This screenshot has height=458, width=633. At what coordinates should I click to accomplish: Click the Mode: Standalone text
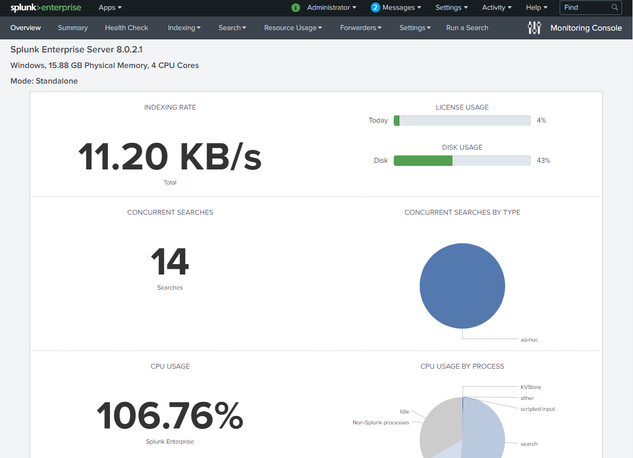click(44, 81)
